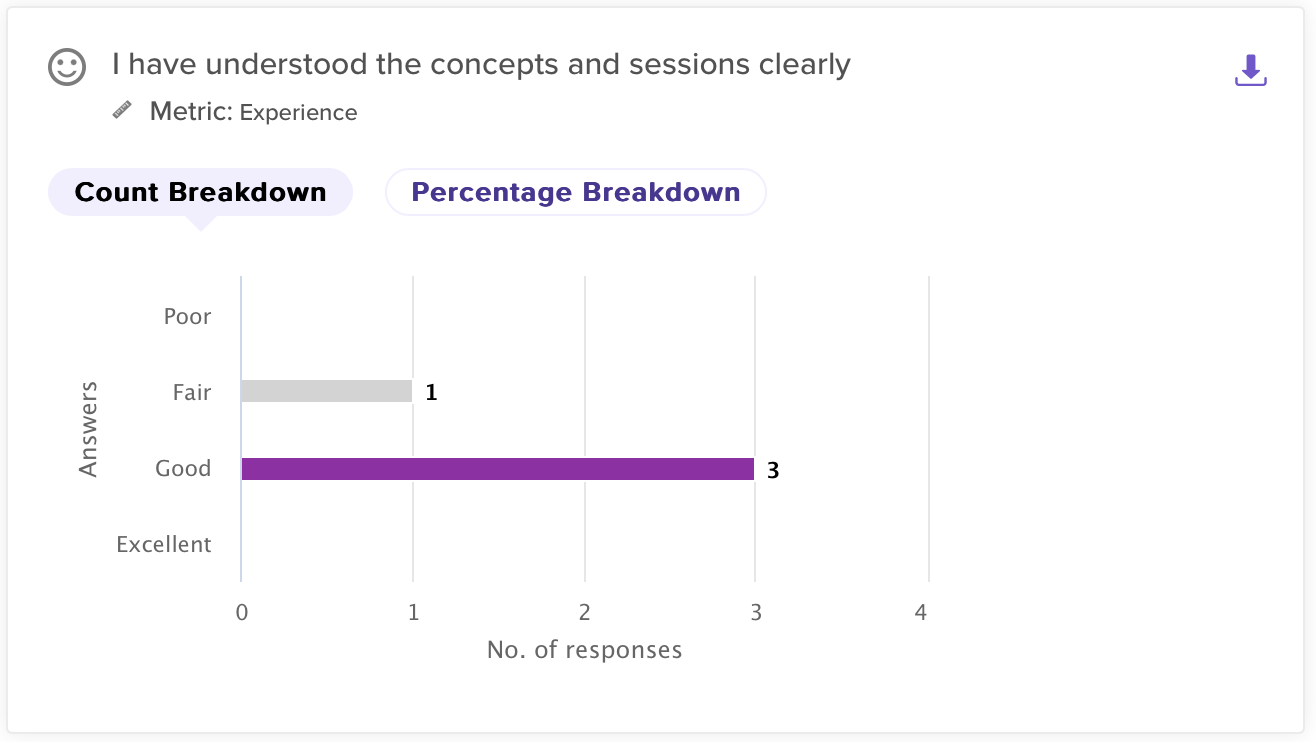
Task: Click the 2 tick on the horizontal axis
Action: tap(585, 612)
